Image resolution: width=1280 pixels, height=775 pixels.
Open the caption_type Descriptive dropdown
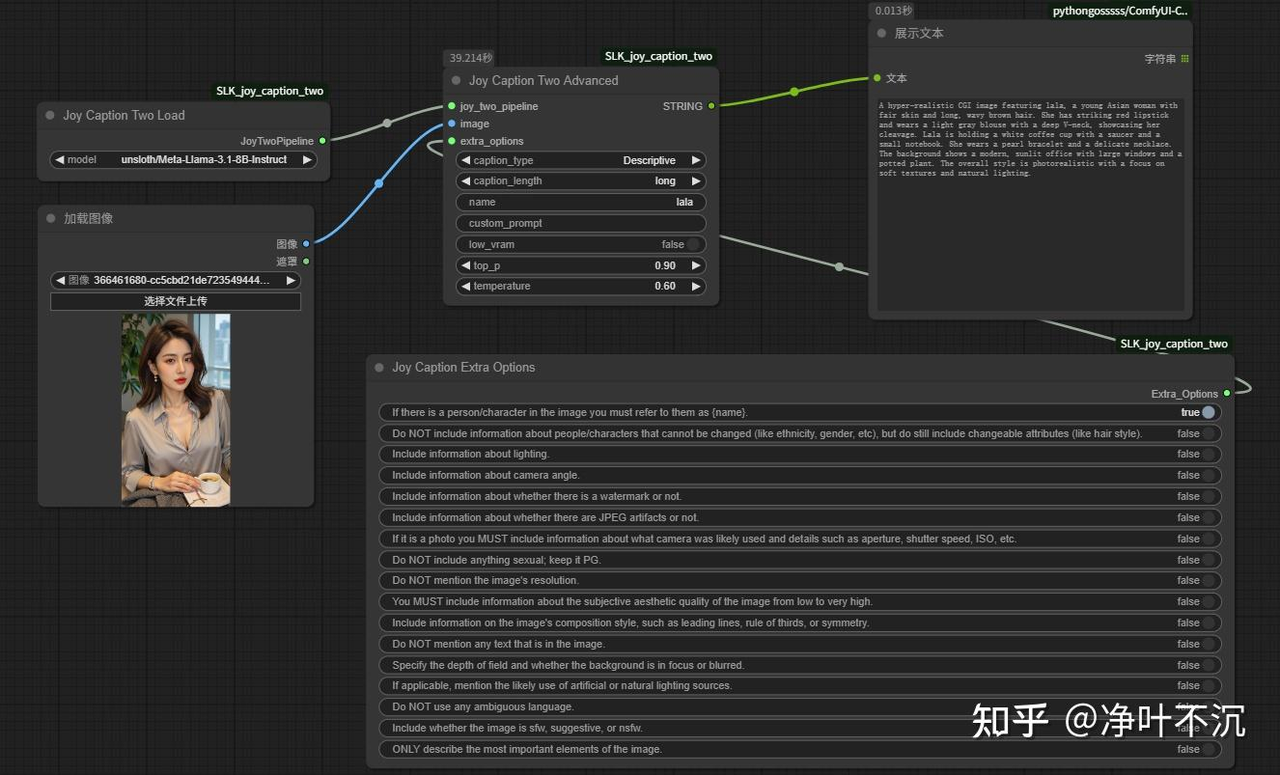tap(580, 160)
